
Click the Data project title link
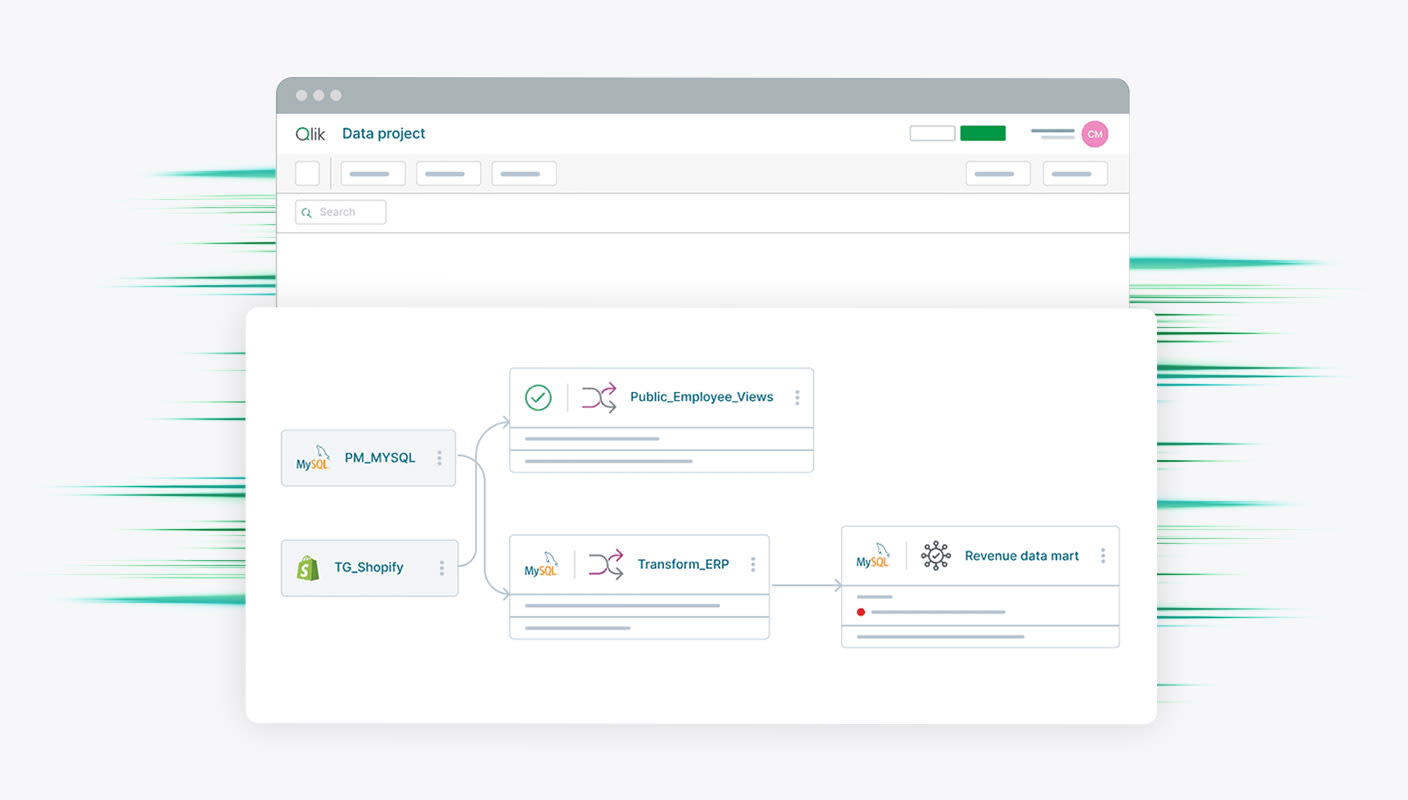(x=383, y=133)
